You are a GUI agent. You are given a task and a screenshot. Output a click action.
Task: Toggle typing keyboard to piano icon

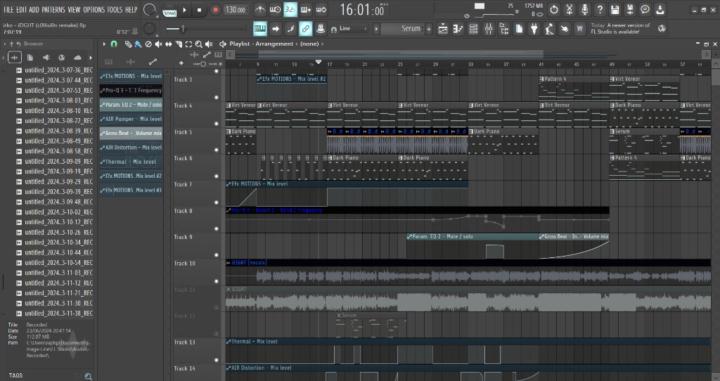point(260,29)
